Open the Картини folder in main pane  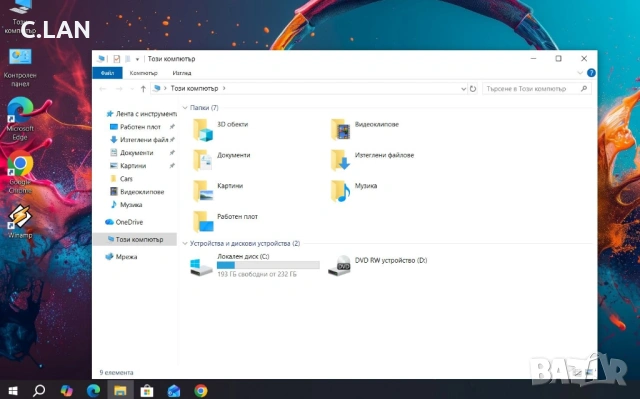click(218, 191)
